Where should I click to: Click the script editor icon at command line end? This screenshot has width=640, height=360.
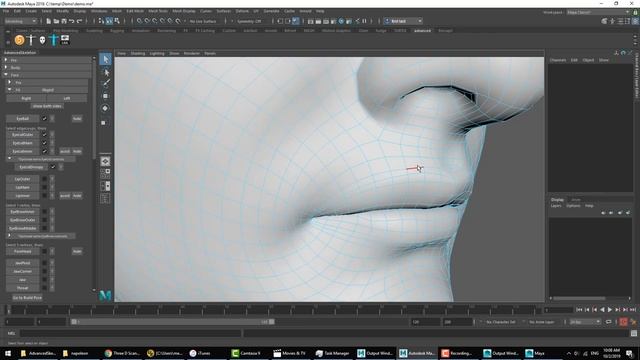(633, 333)
